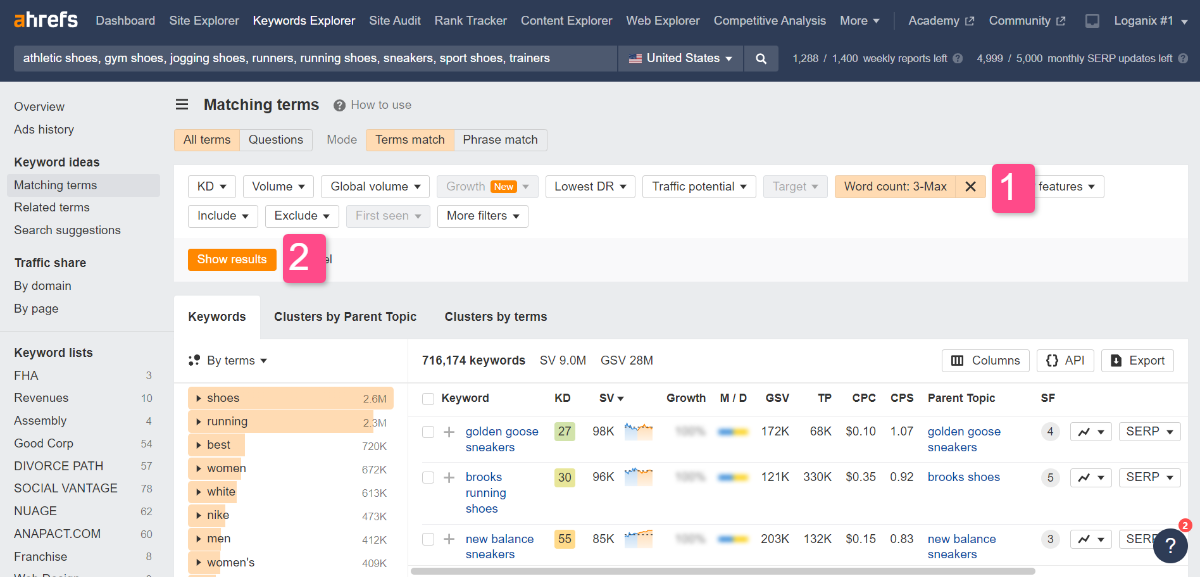1200x577 pixels.
Task: Open brooks shoes parent topic link
Action: click(x=964, y=477)
